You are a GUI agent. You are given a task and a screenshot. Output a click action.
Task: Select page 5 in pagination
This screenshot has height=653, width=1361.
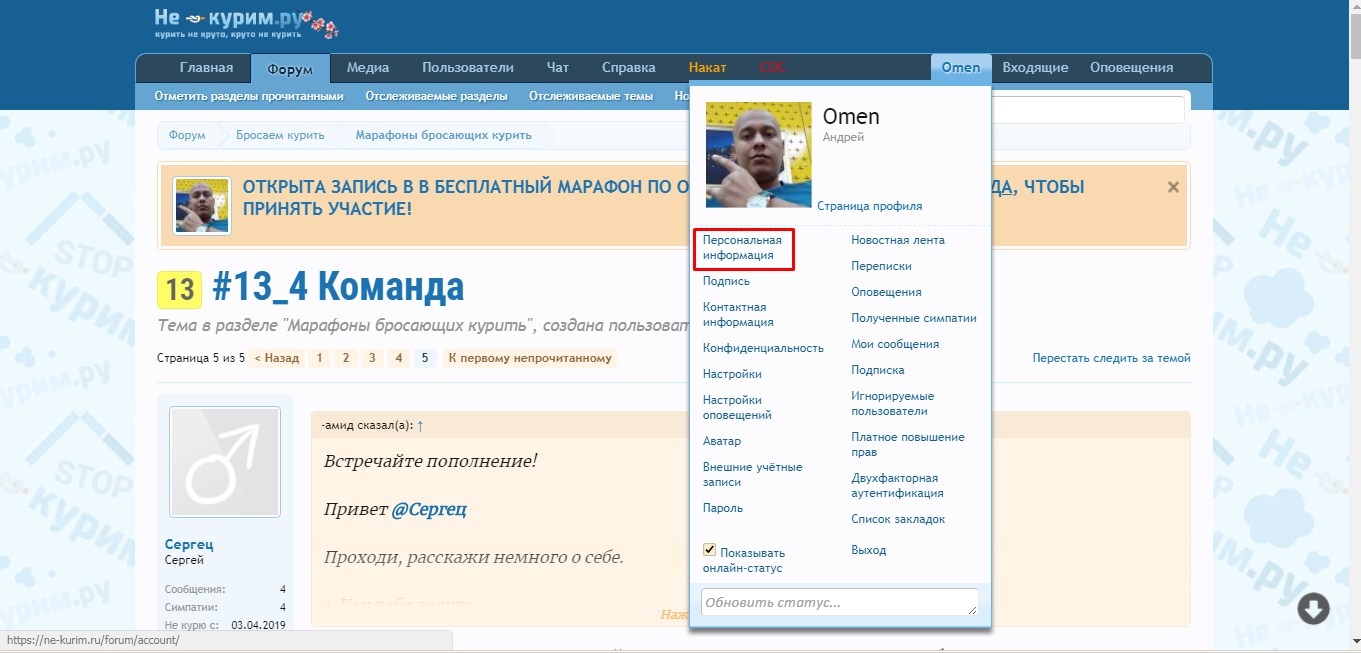pyautogui.click(x=424, y=358)
